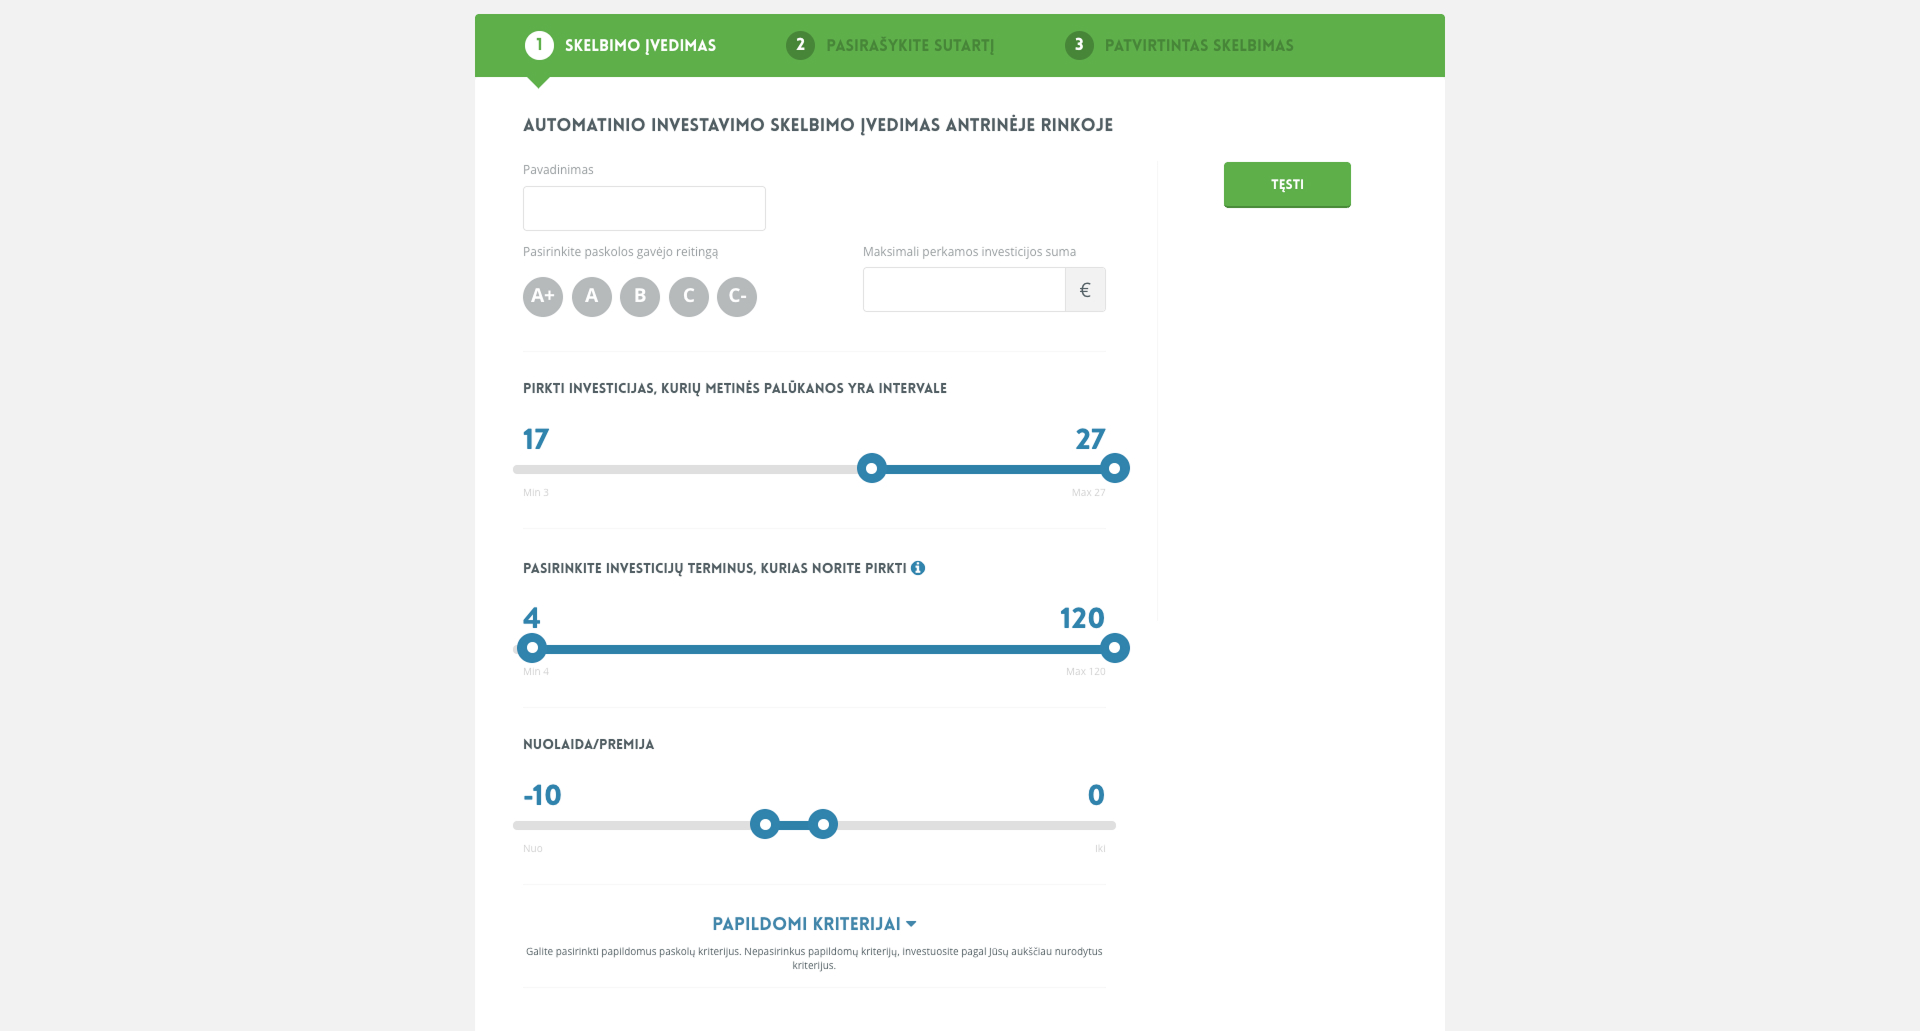Toggle the A+ borrower rating
Viewport: 1920px width, 1031px height.
[543, 296]
